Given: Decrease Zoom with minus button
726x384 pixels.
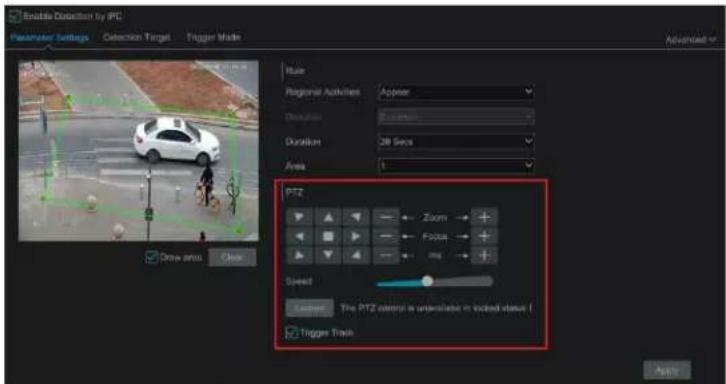Looking at the screenshot, I should tap(386, 217).
